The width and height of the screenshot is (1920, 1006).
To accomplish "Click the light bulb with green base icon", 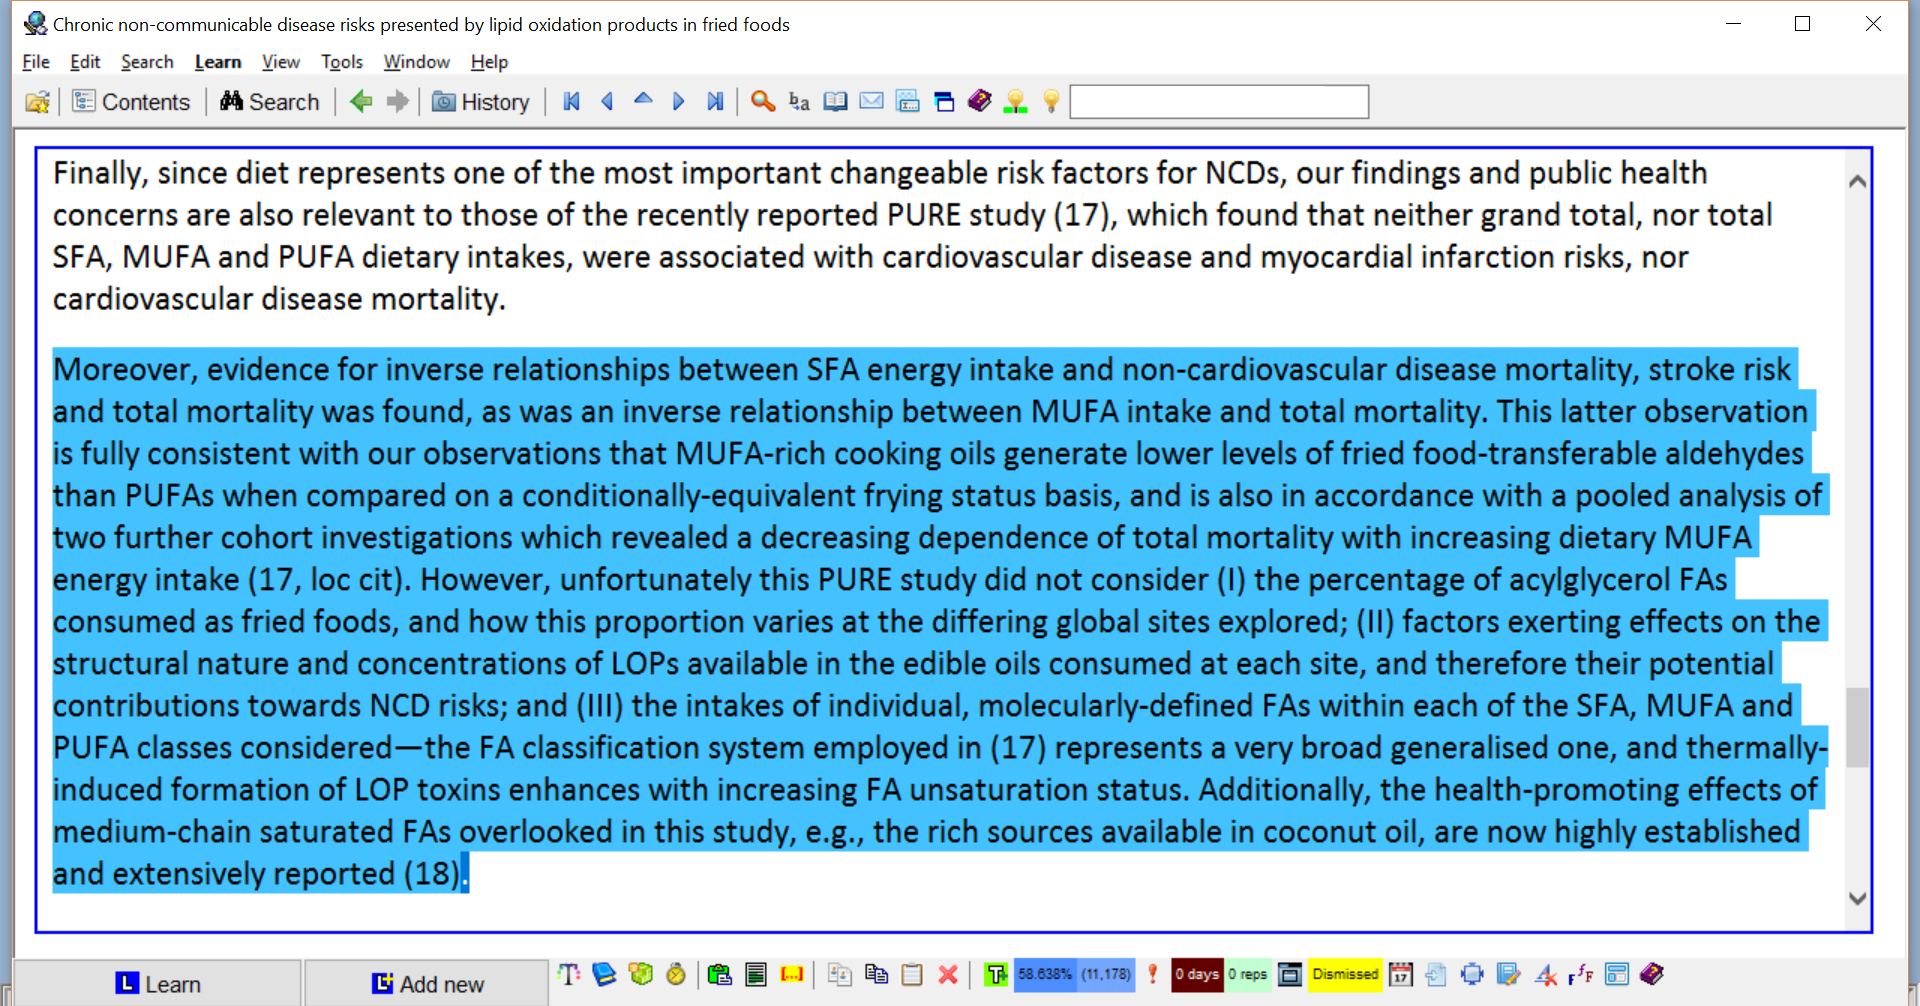I will [1016, 102].
